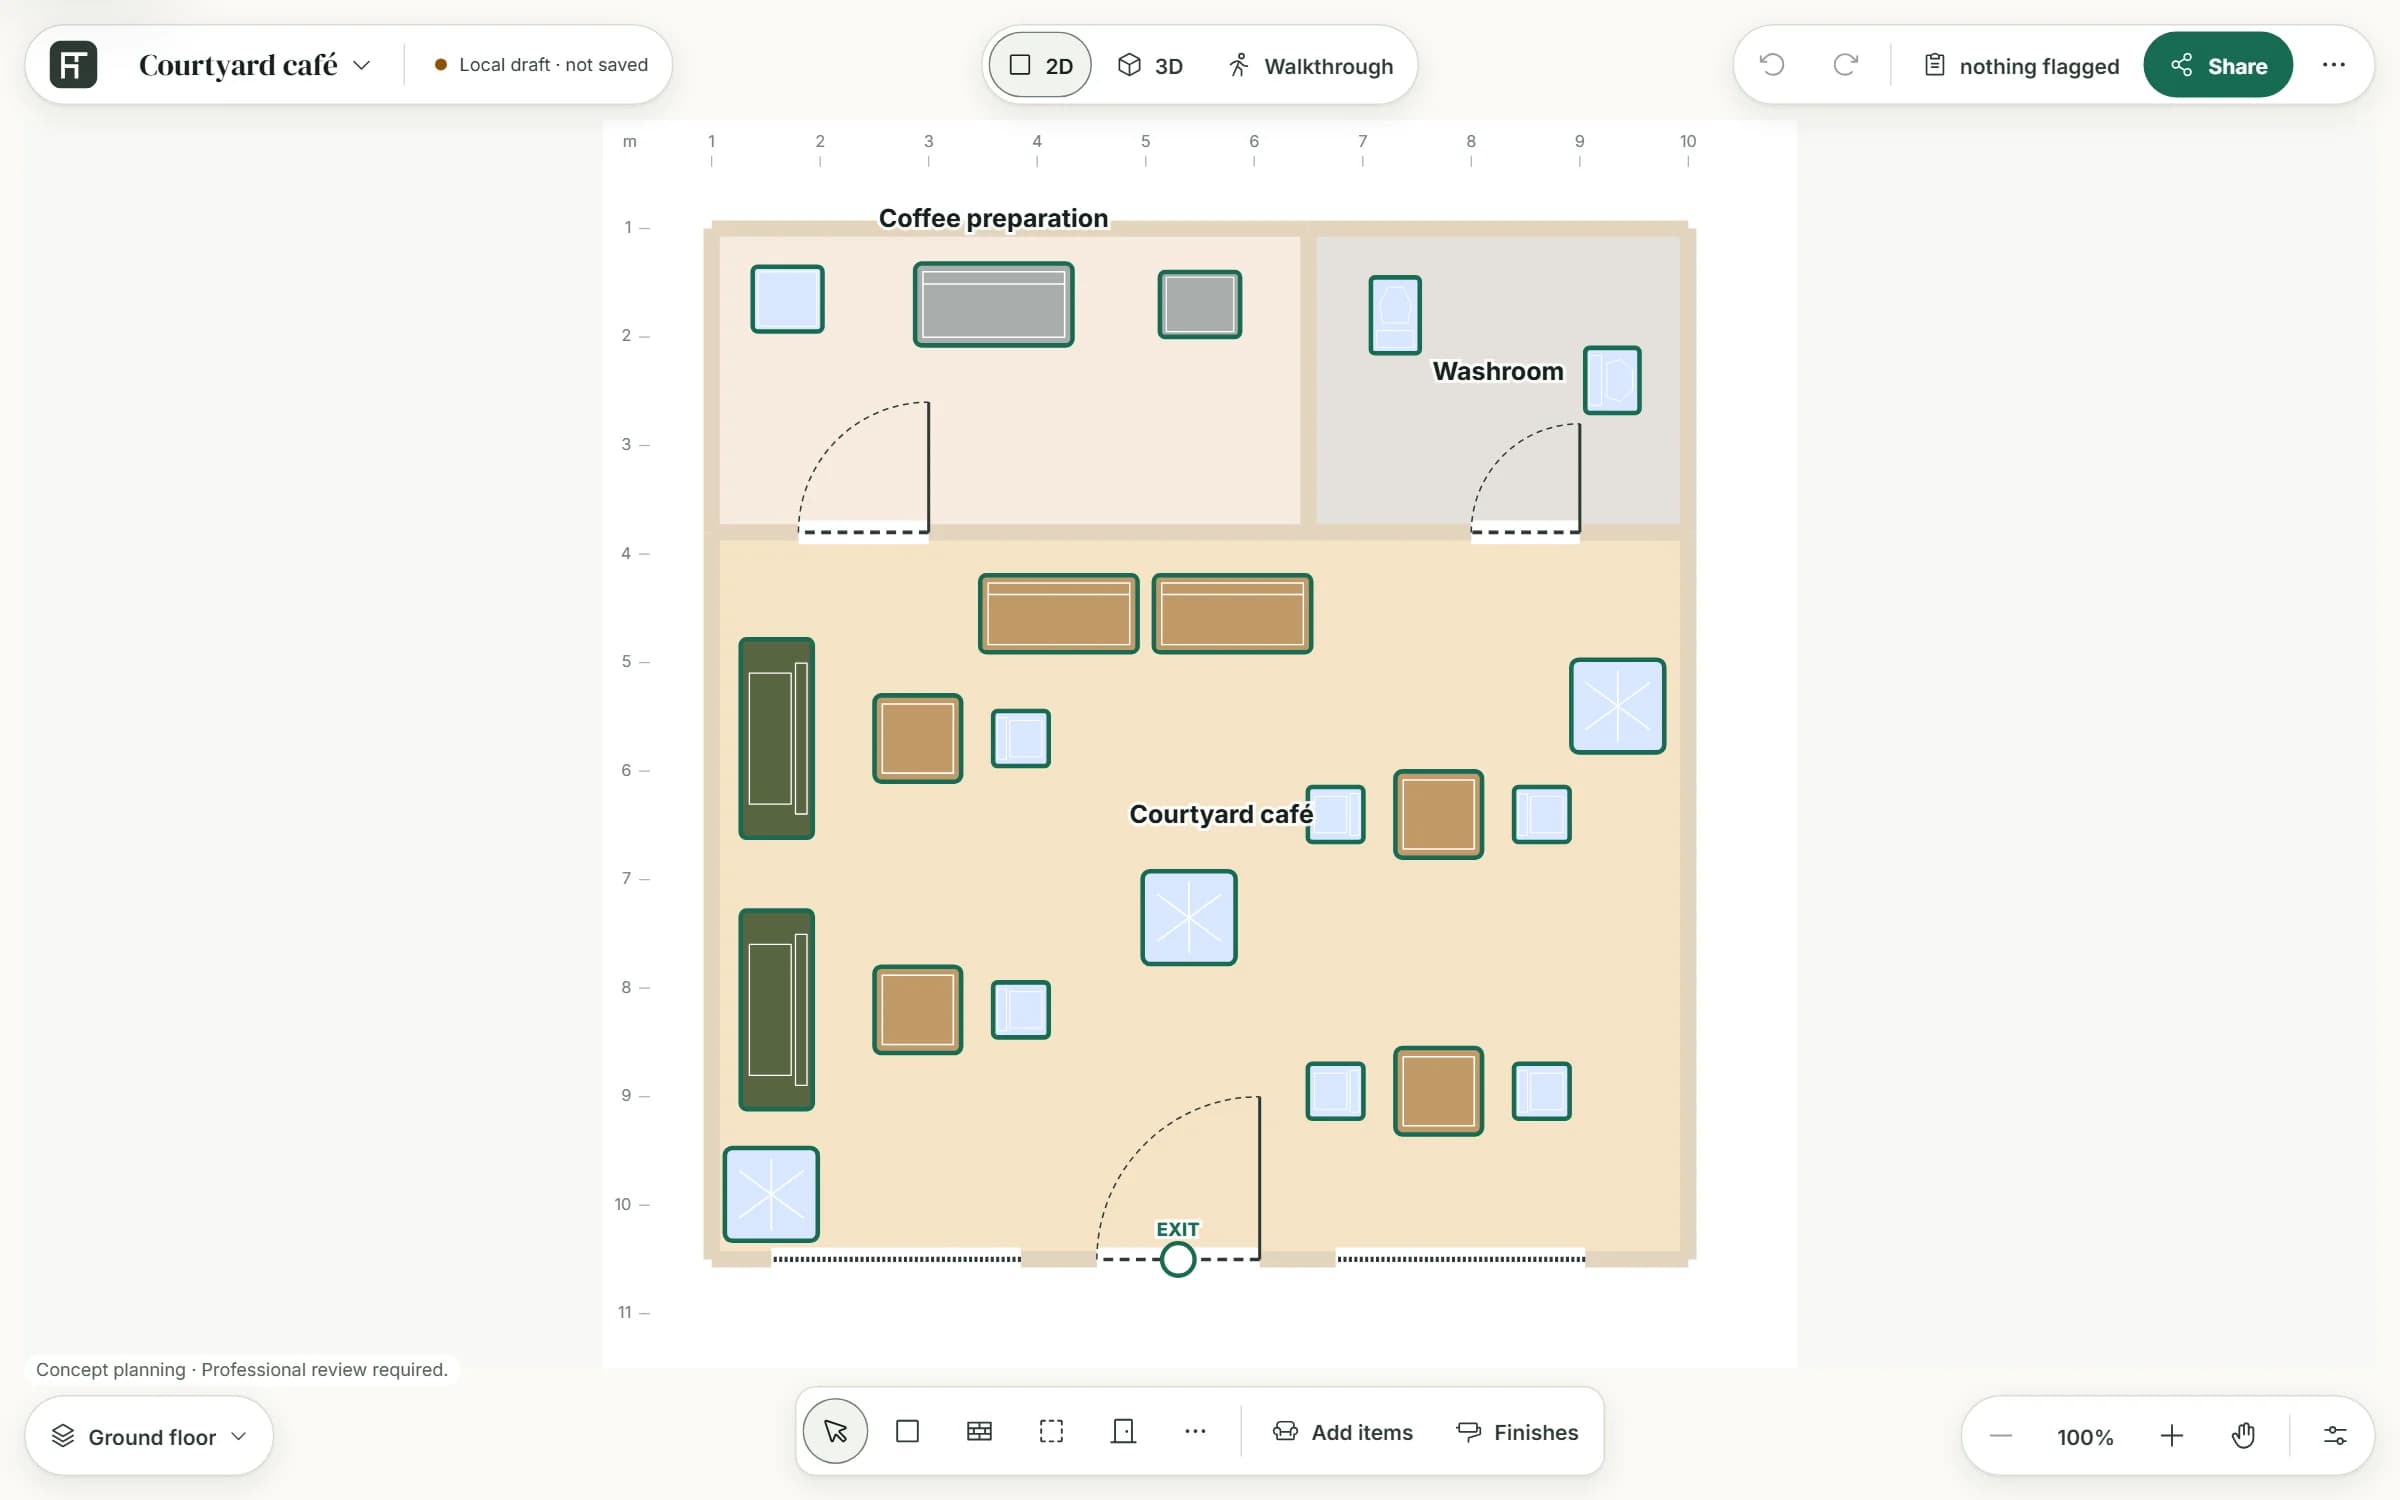The height and width of the screenshot is (1500, 2400).
Task: Choose the Select arrow tool
Action: (835, 1431)
